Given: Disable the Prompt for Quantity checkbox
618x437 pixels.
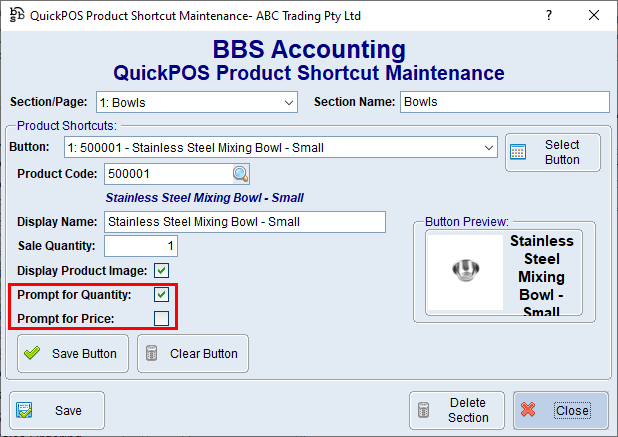Looking at the screenshot, I should (x=161, y=295).
